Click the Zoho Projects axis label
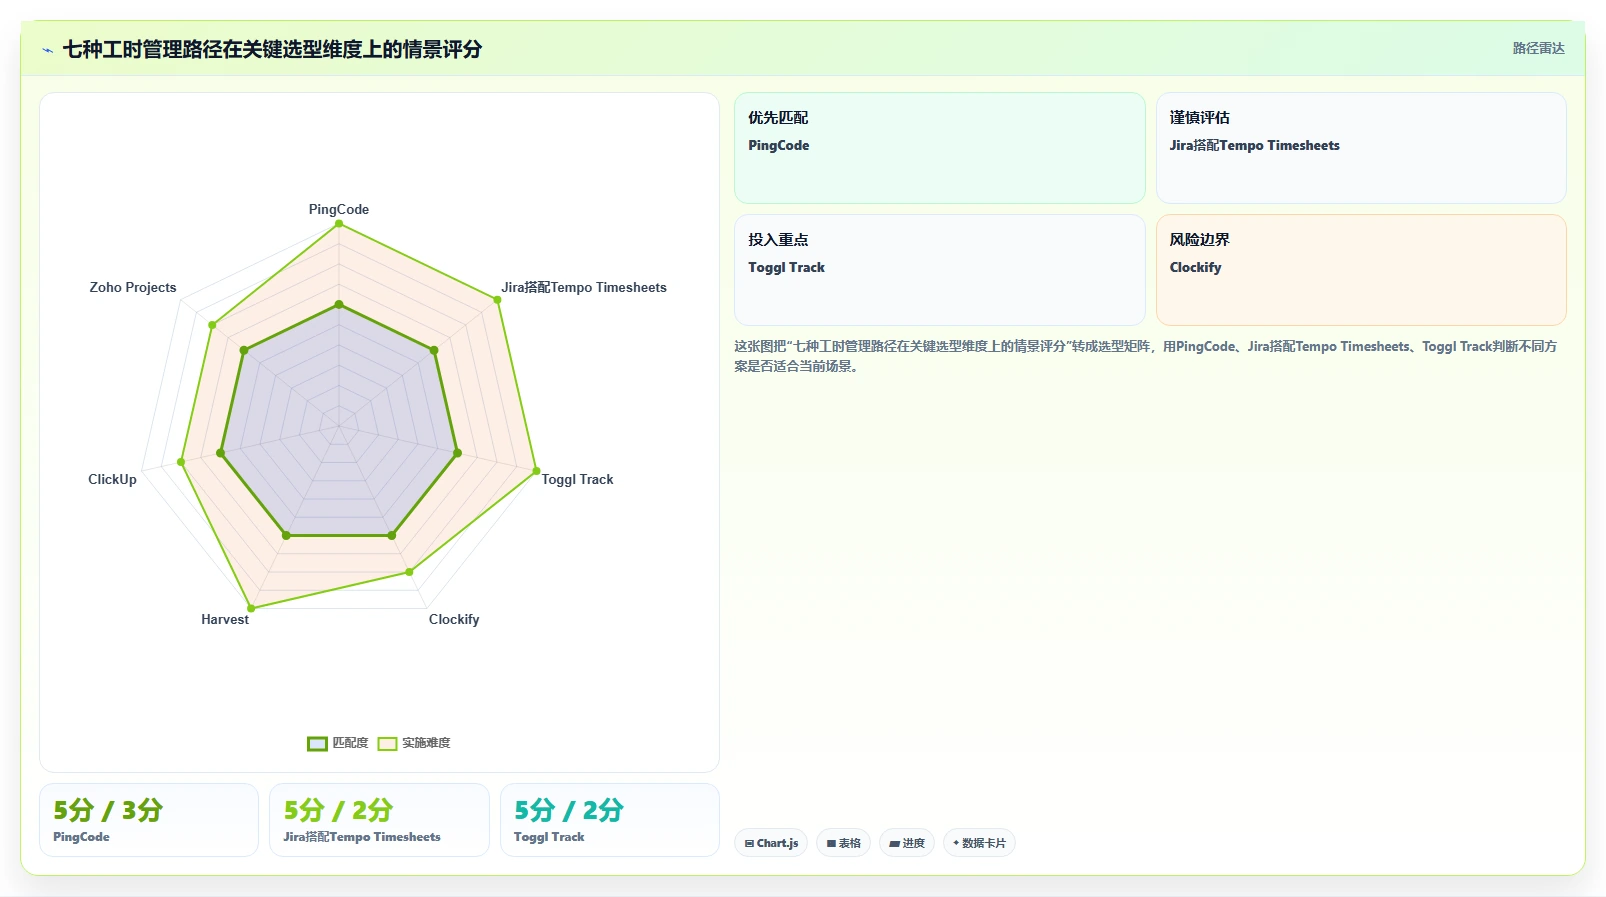 click(x=133, y=287)
